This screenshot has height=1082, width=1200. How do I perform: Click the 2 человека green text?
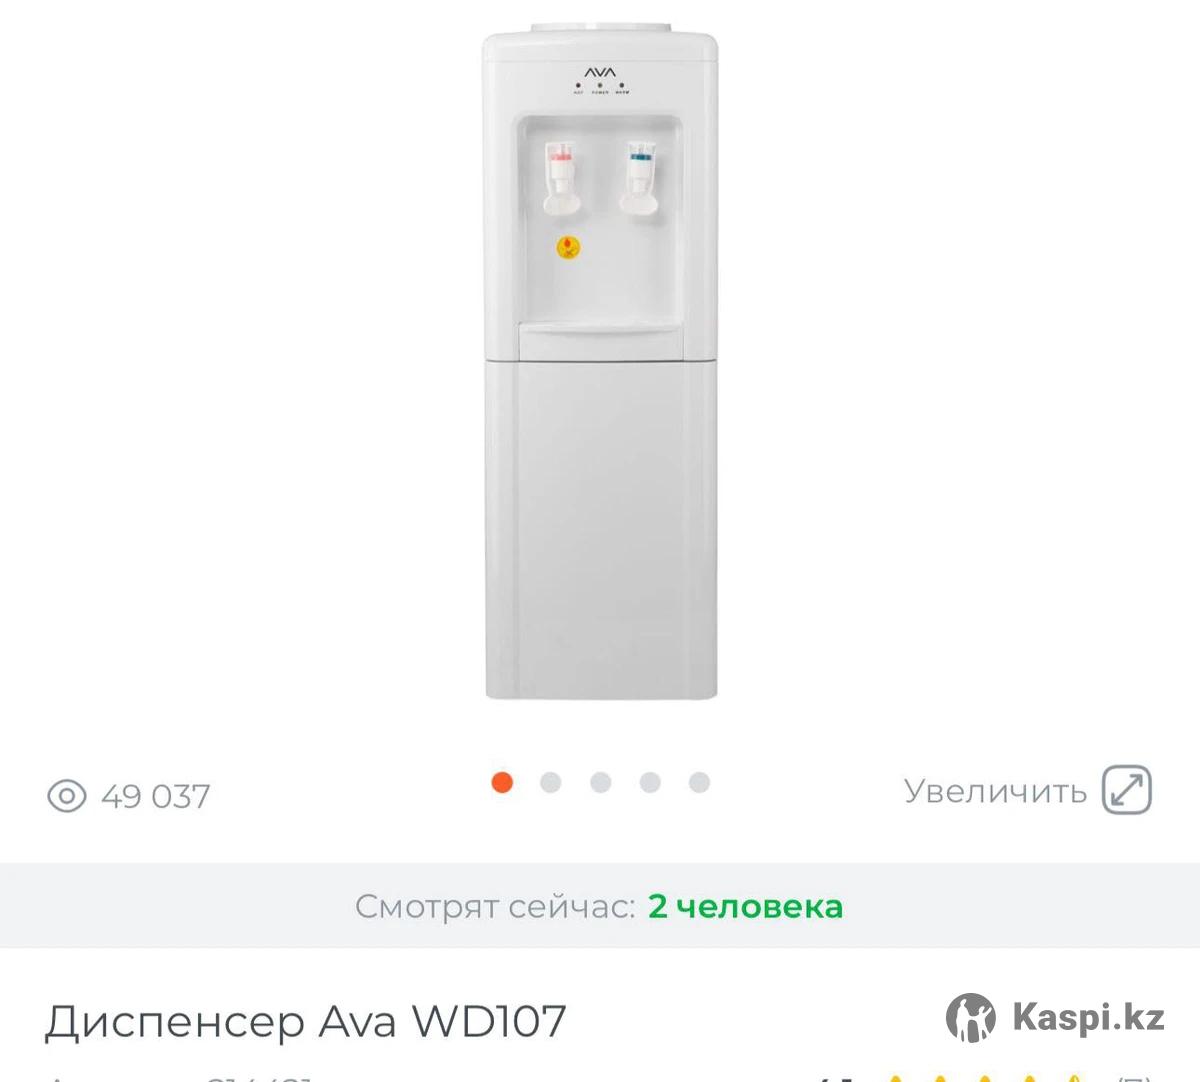(x=745, y=906)
